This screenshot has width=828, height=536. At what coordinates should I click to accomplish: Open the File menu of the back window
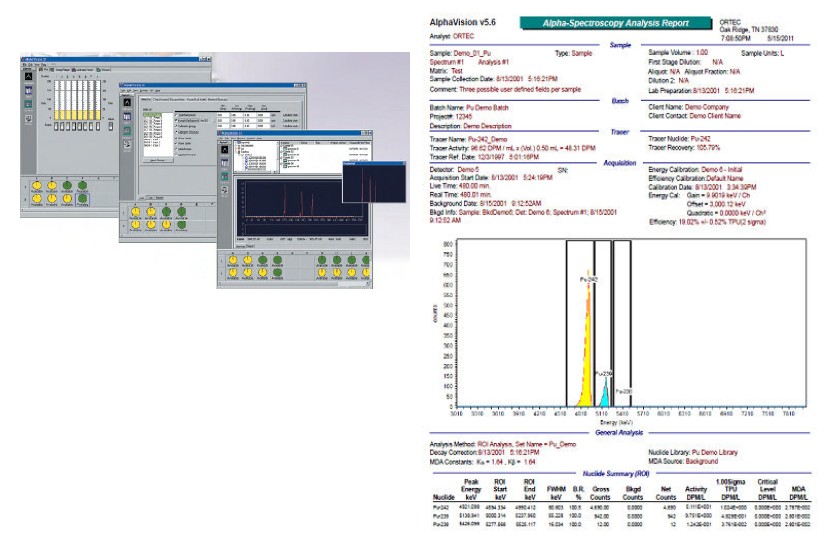click(24, 64)
